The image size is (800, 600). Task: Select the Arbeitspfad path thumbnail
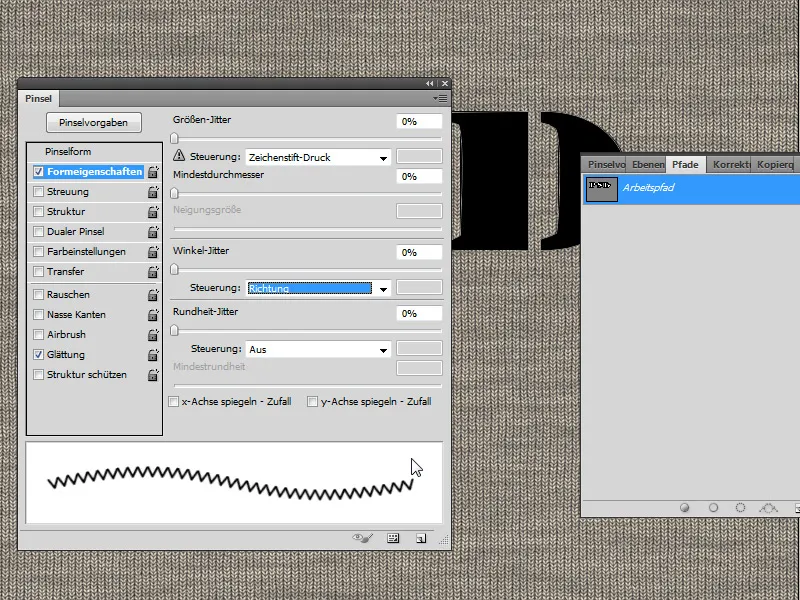(602, 189)
